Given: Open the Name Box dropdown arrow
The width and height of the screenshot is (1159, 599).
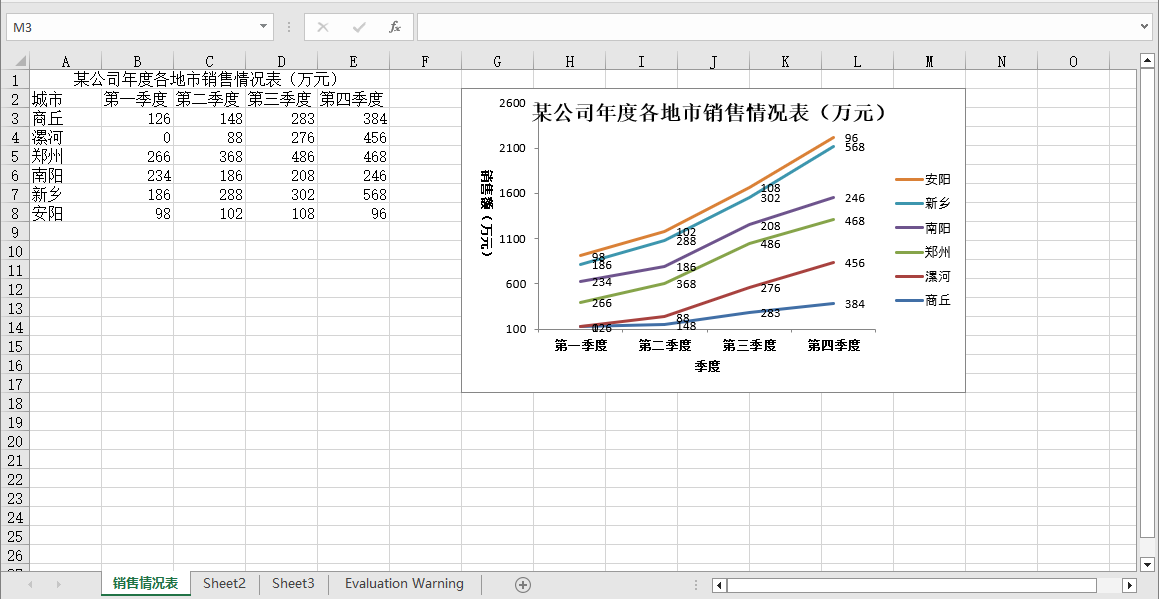Looking at the screenshot, I should pos(264,27).
